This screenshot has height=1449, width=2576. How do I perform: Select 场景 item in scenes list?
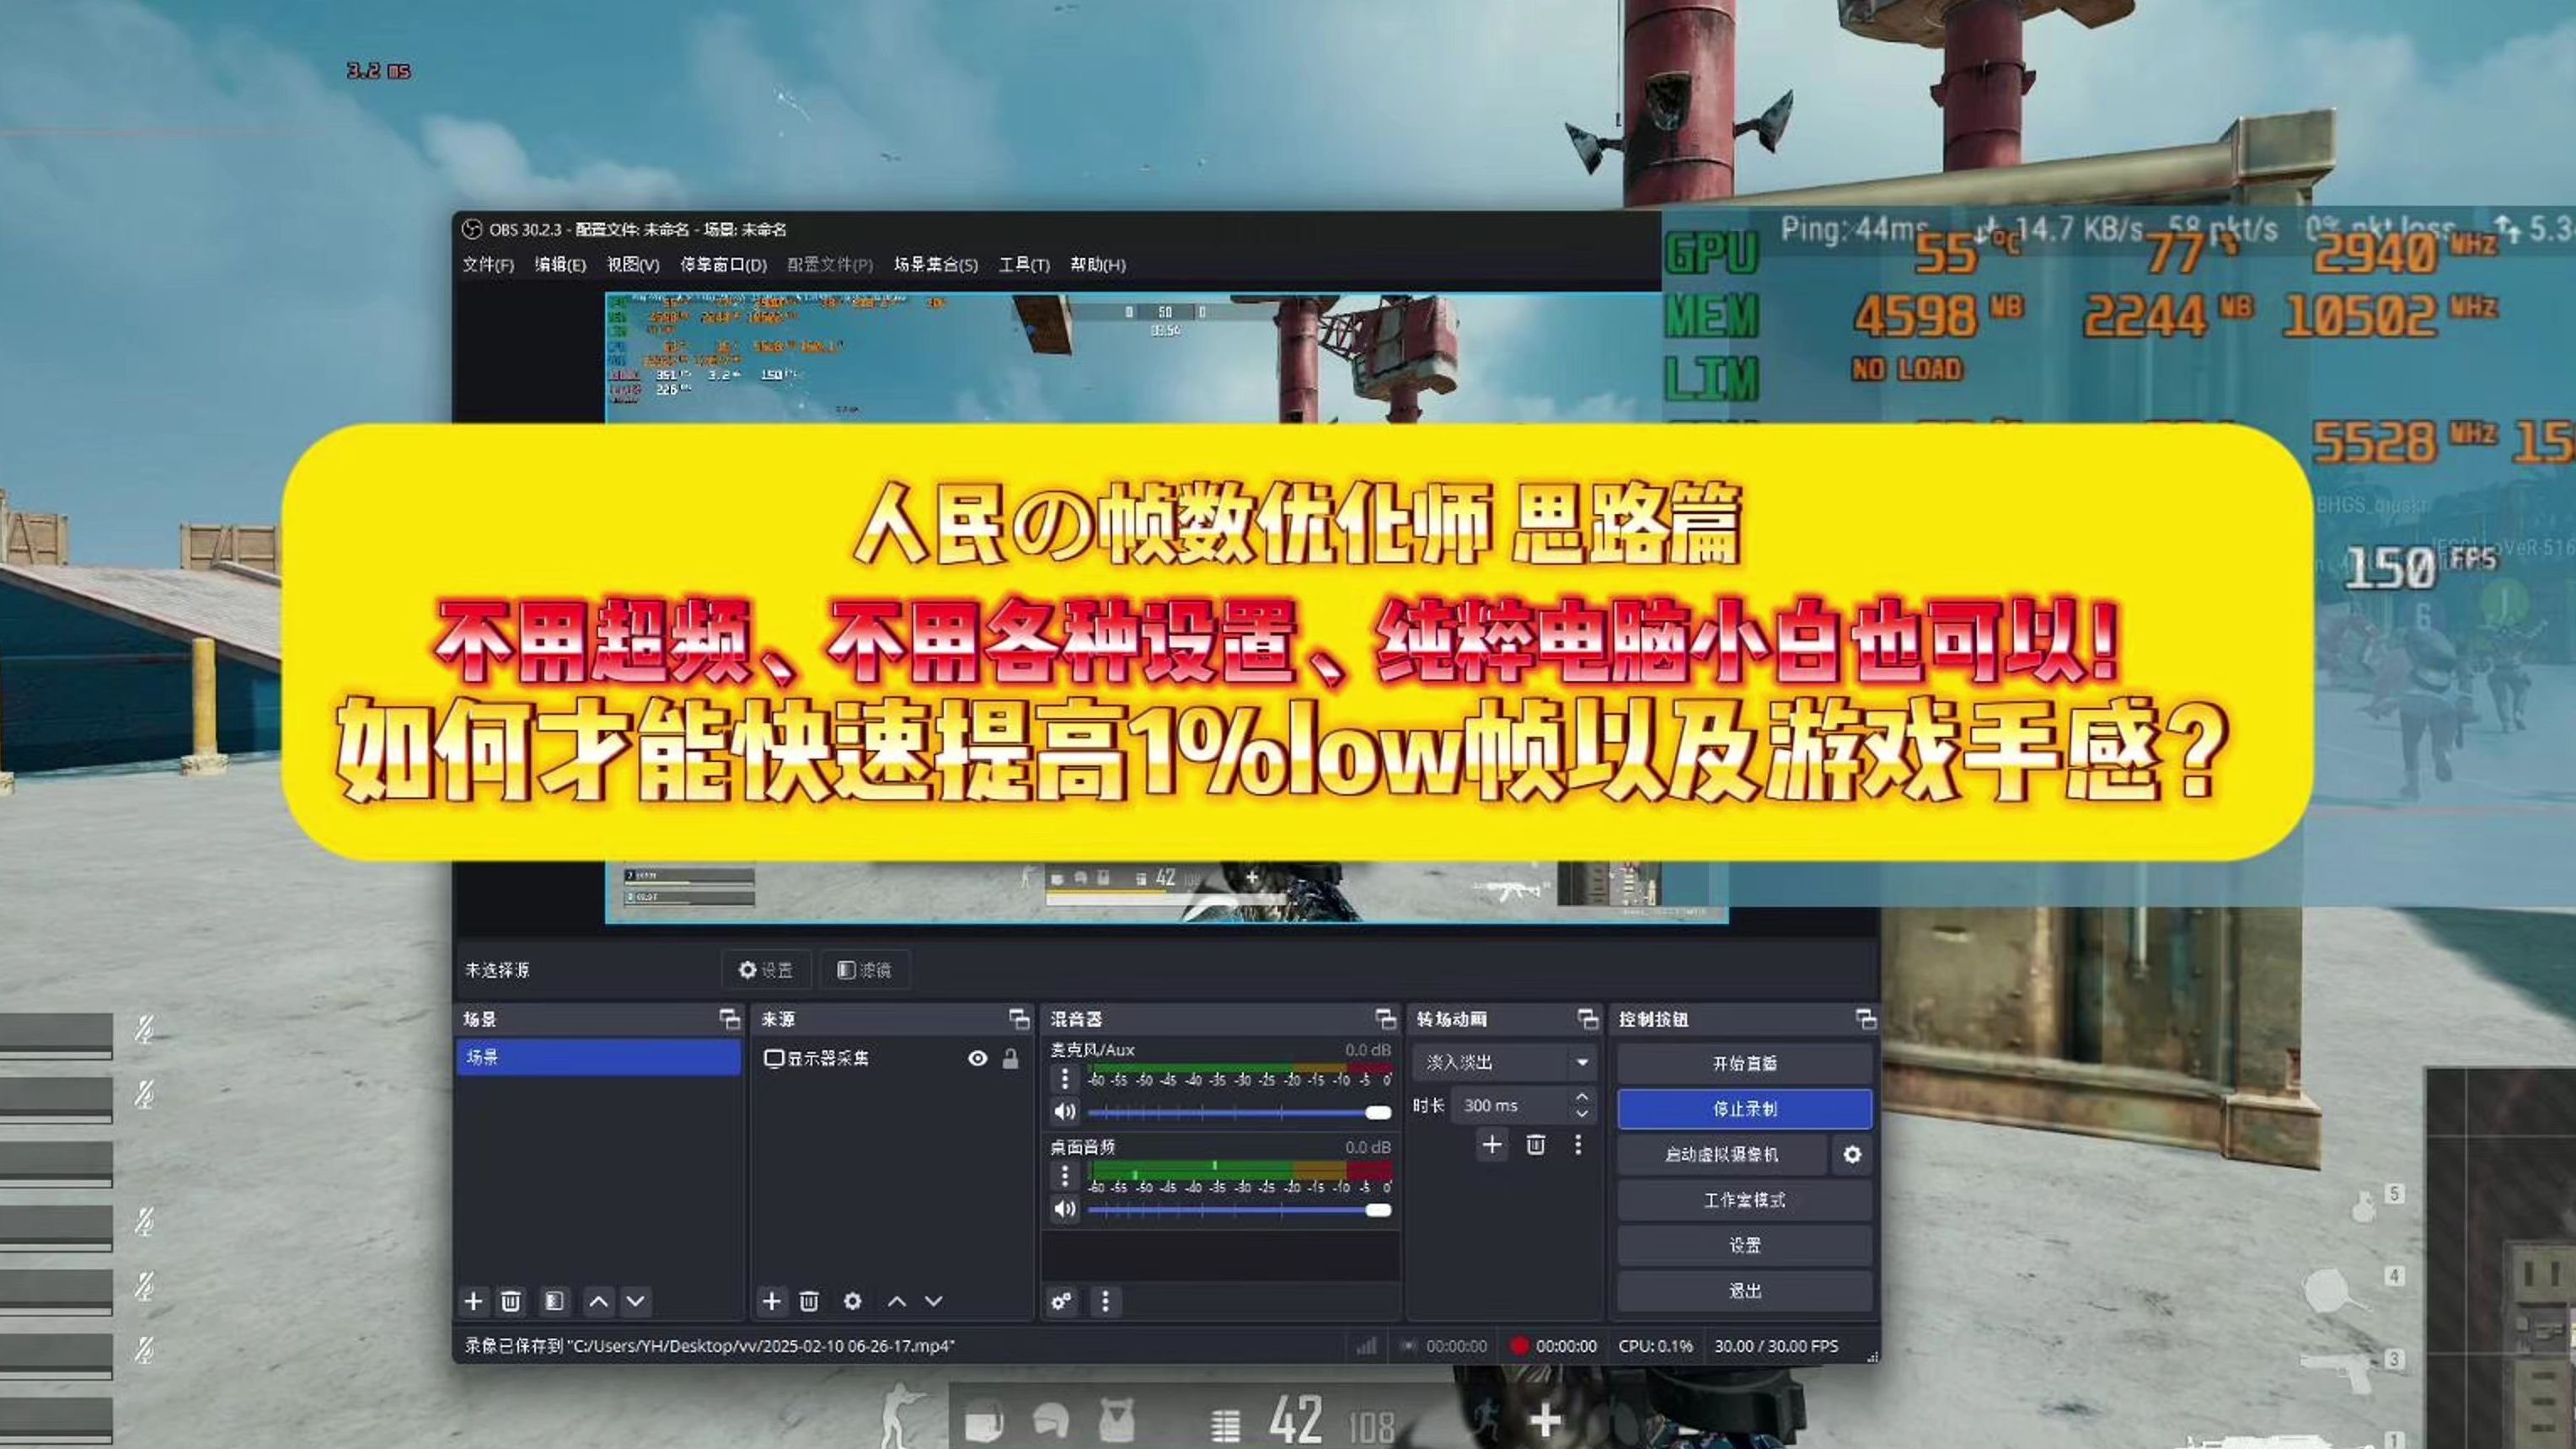(x=598, y=1057)
